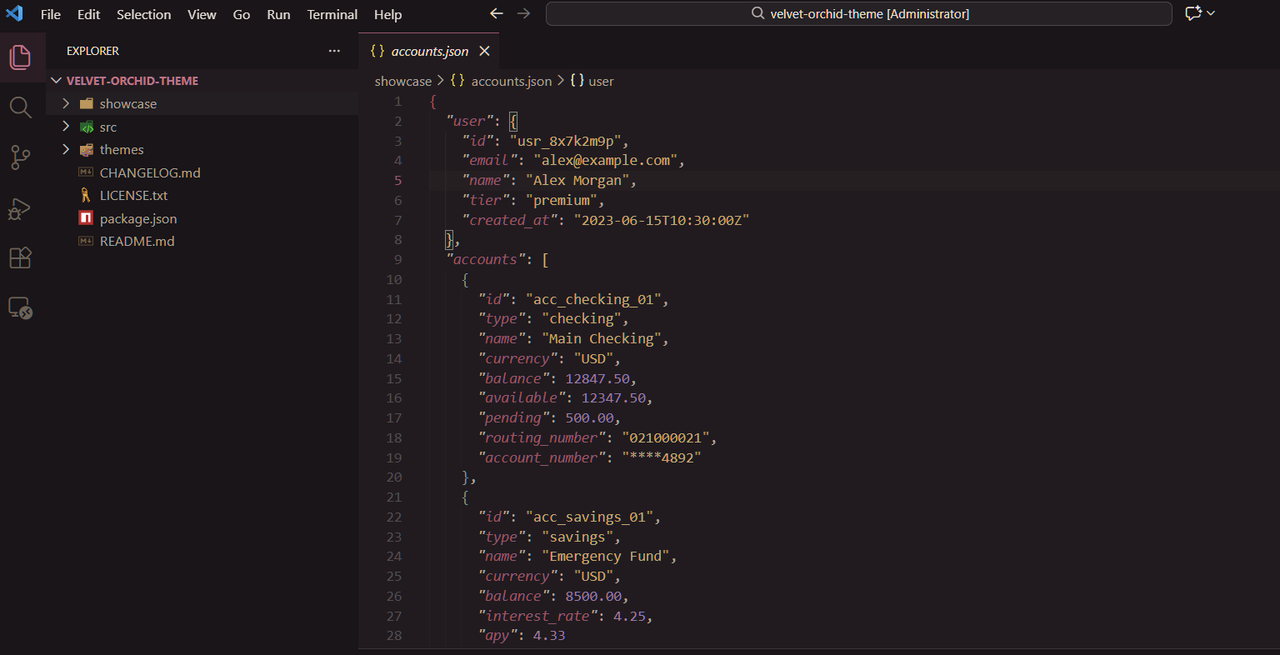Click line number 20 in the gutter
This screenshot has width=1280, height=655.
[394, 478]
